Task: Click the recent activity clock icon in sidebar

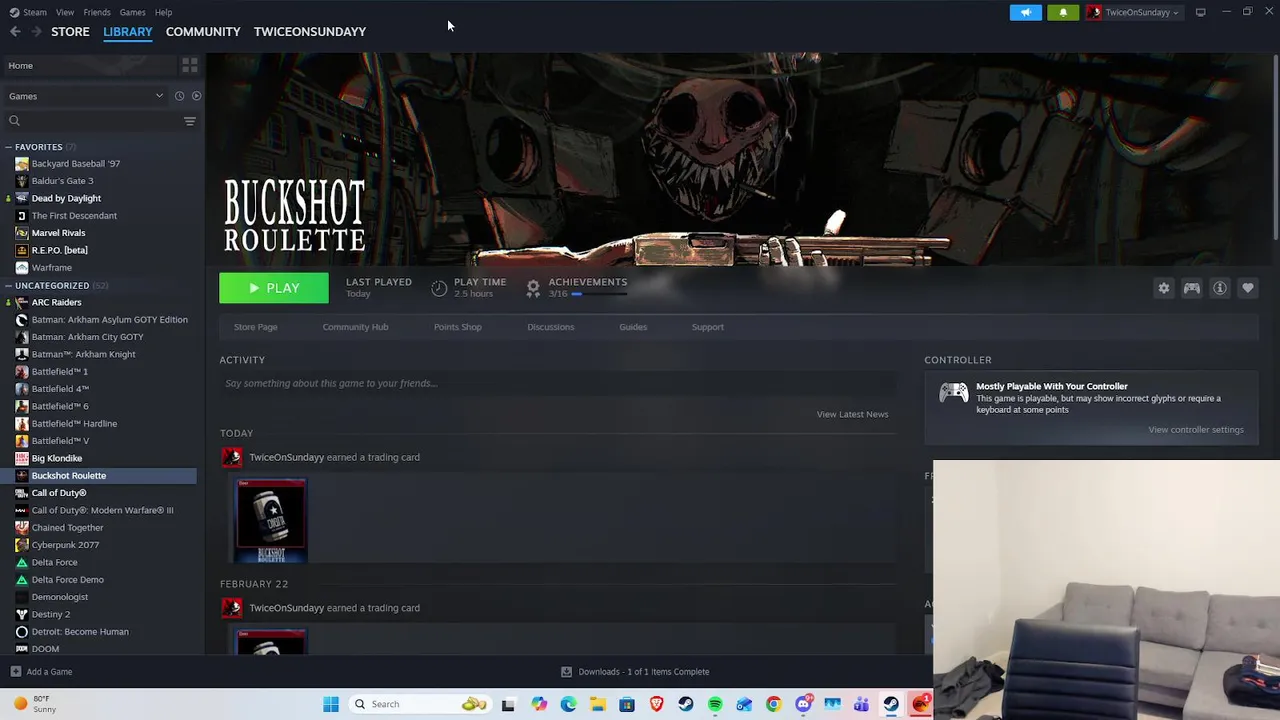Action: [179, 96]
